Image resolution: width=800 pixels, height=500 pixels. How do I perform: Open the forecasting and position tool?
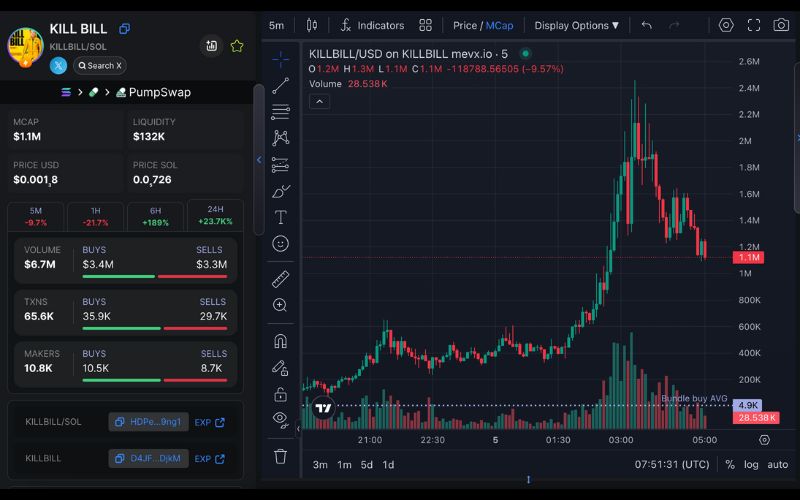[x=281, y=164]
